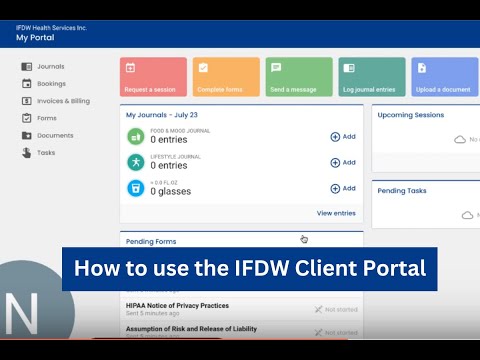
Task: Click the Request a session card
Action: click(x=153, y=77)
